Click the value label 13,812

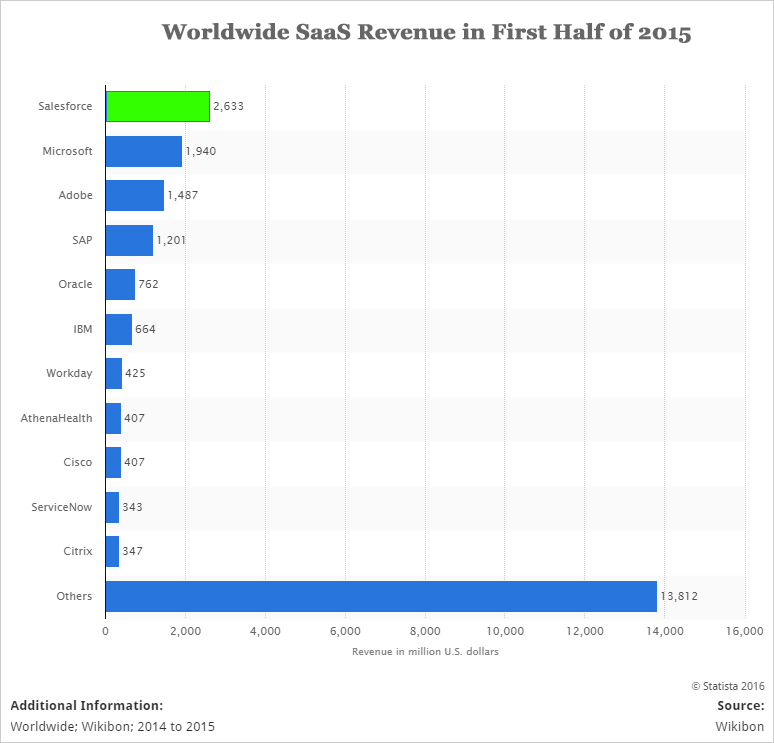point(679,596)
